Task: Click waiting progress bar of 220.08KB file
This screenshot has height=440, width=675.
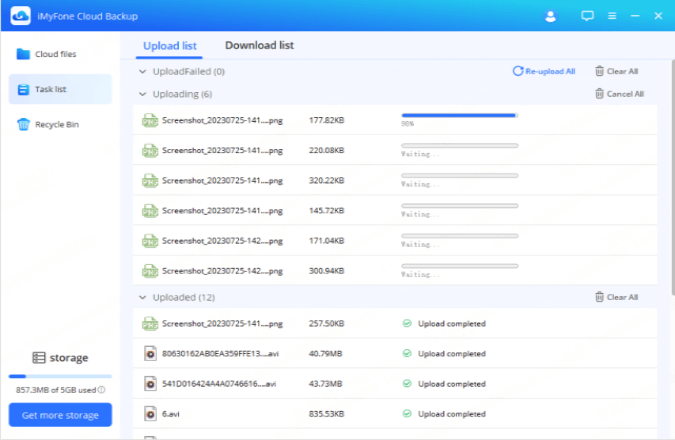Action: (459, 146)
